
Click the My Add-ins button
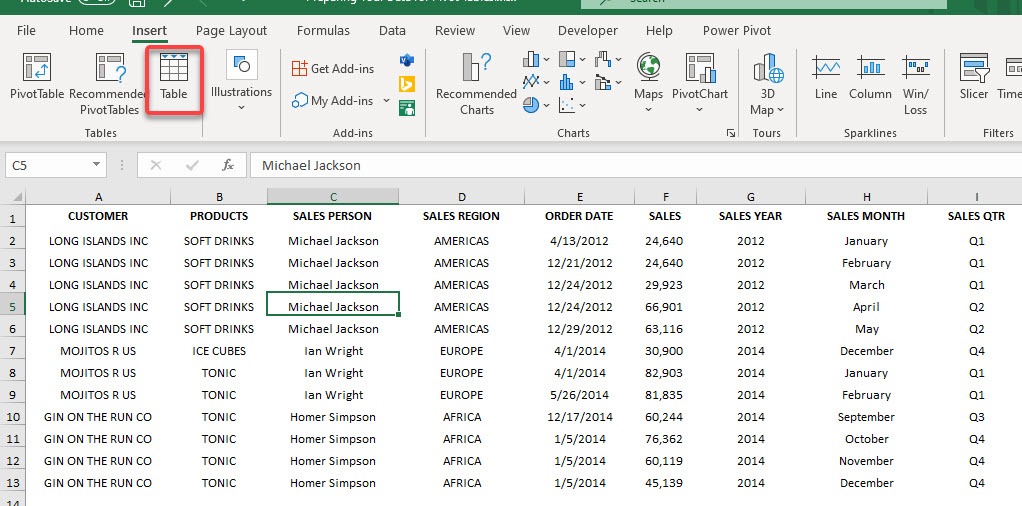point(334,100)
